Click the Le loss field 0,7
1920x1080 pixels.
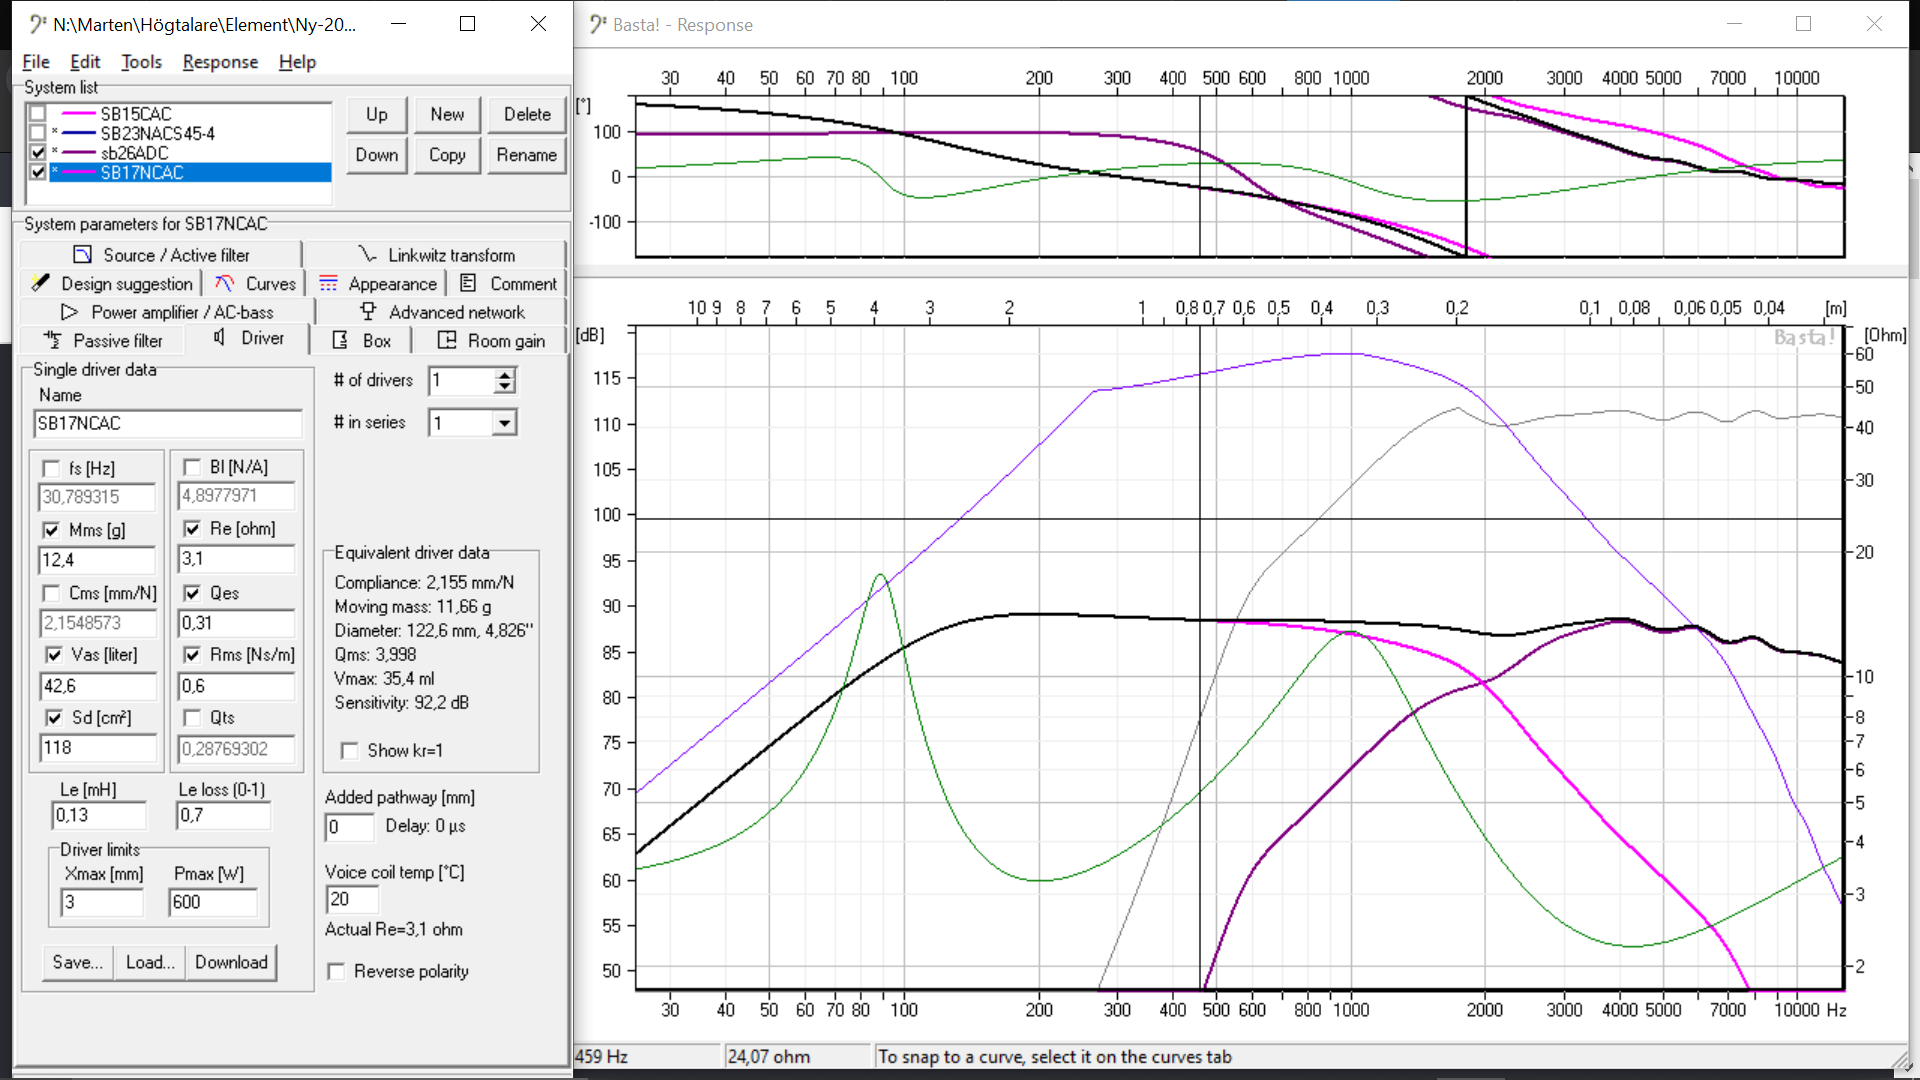pos(223,815)
